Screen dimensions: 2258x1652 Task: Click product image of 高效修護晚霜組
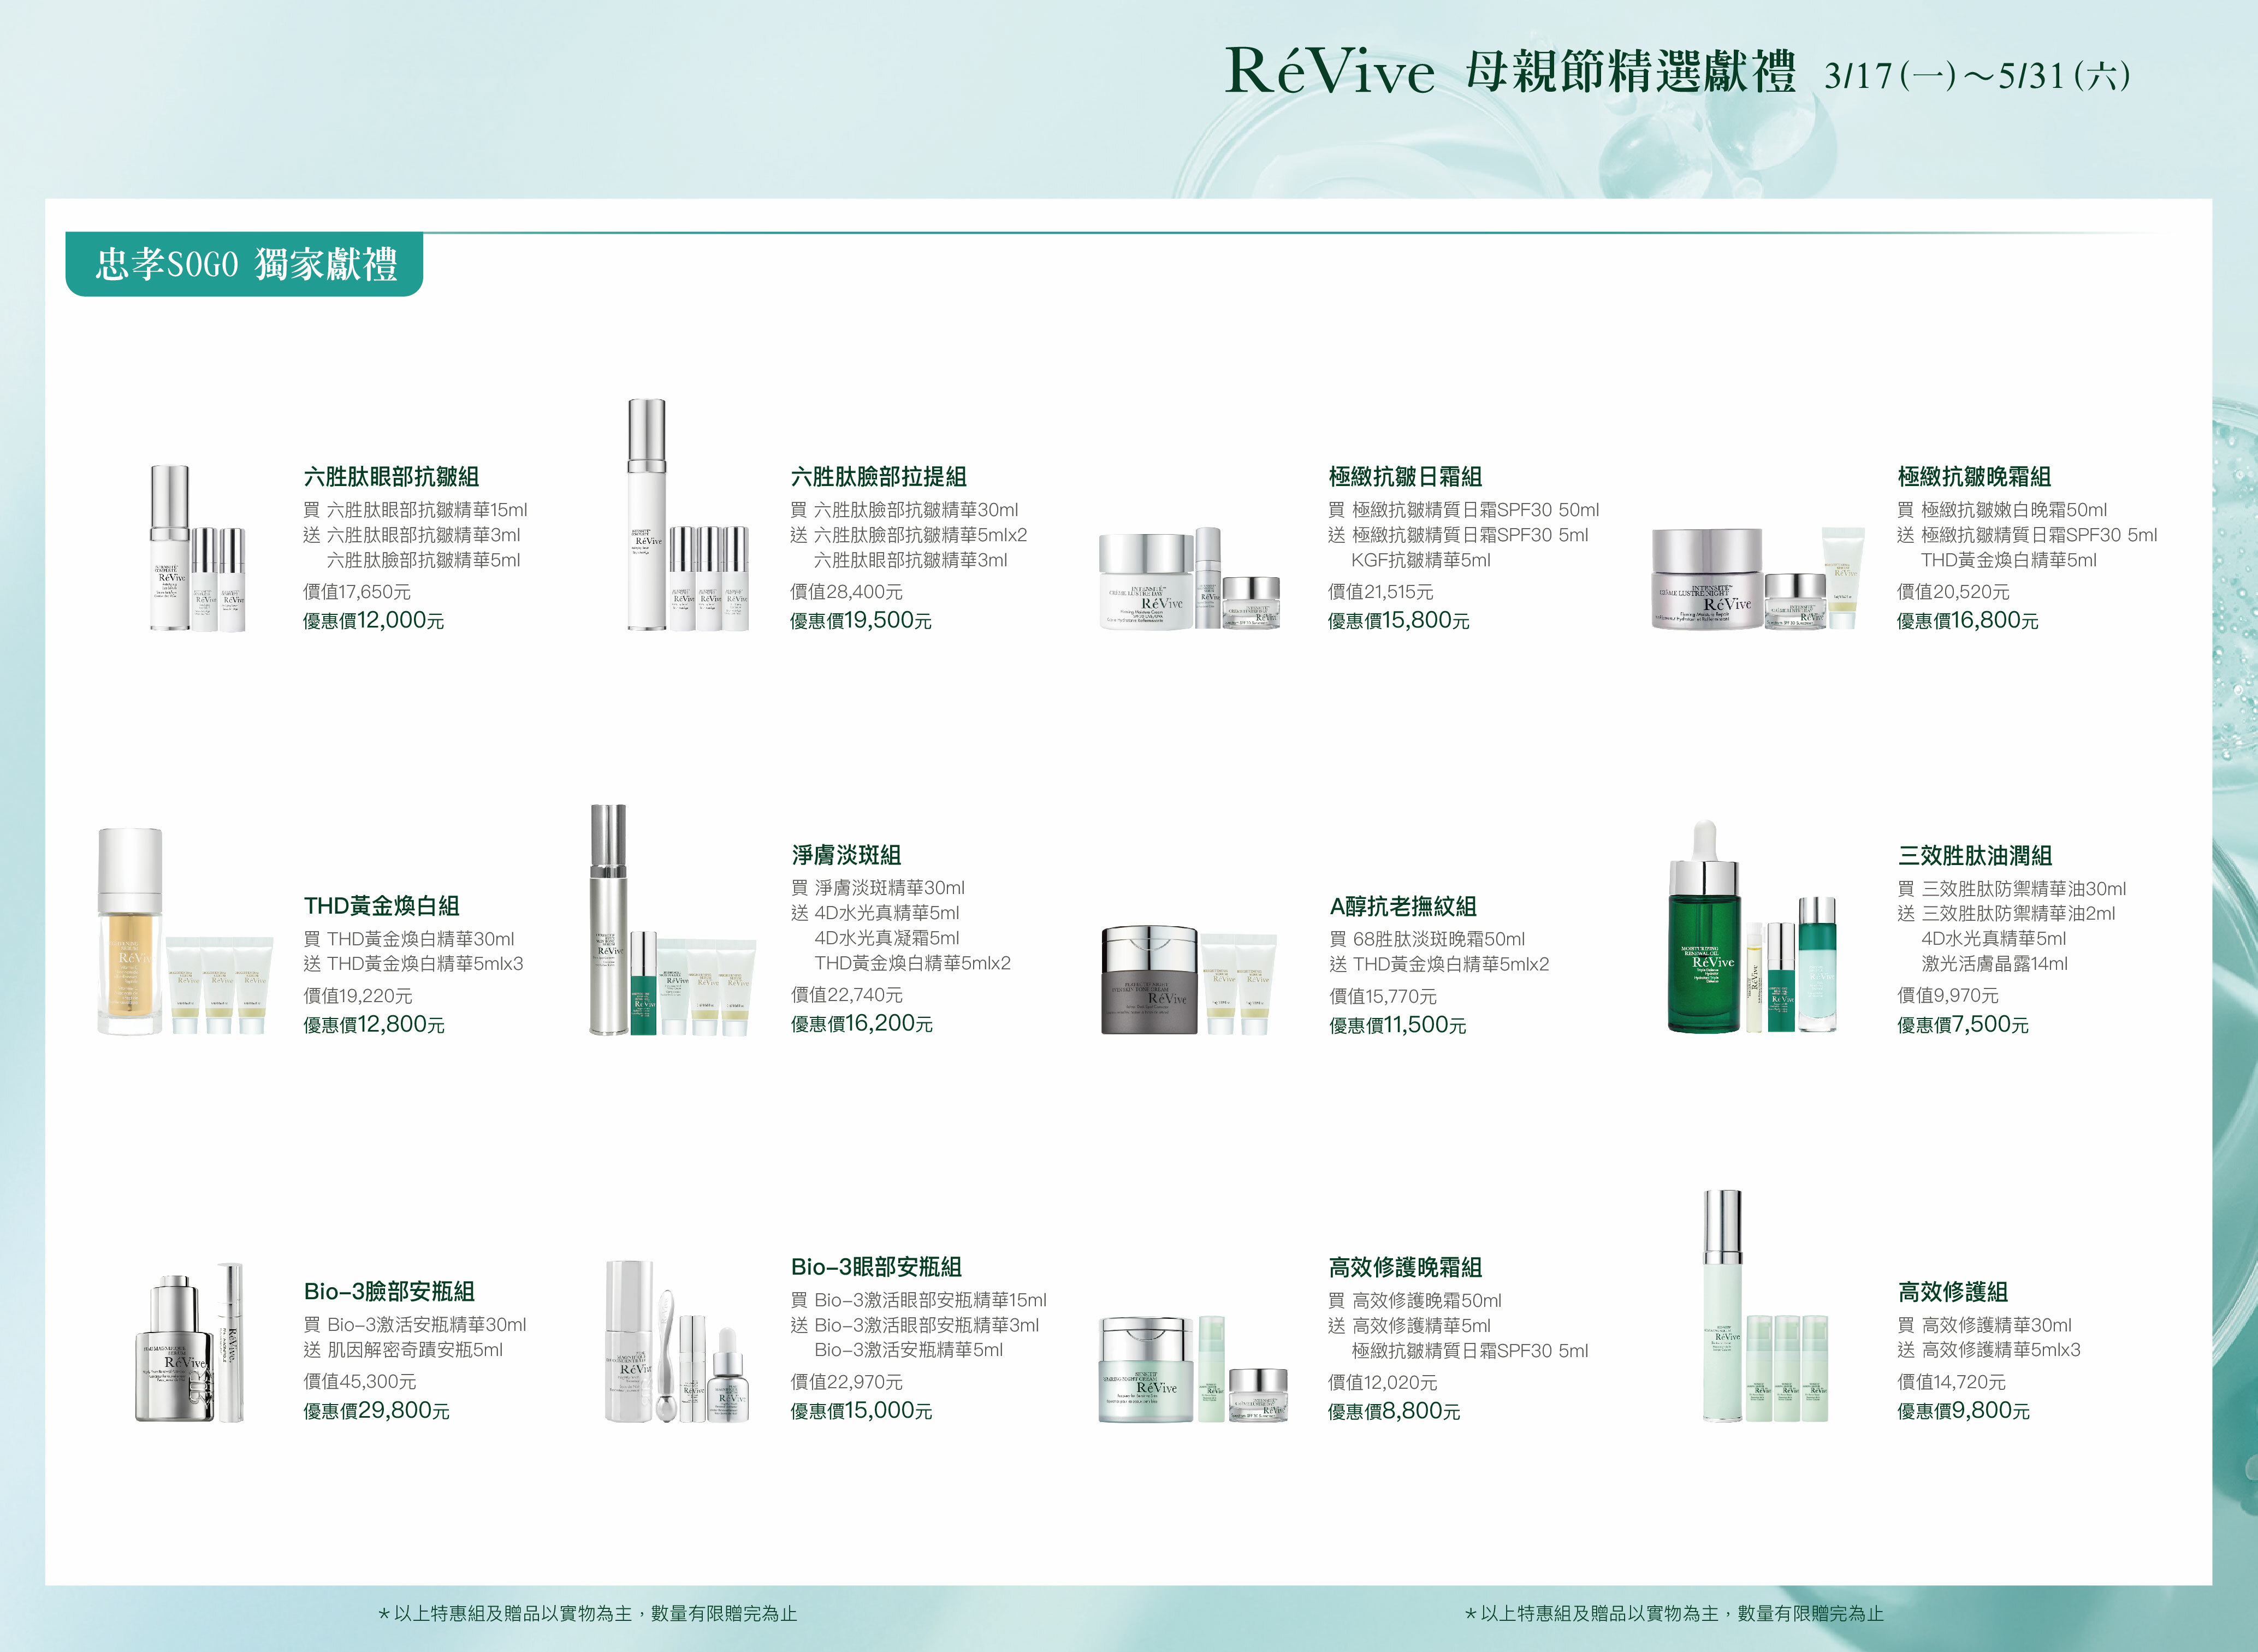(1193, 1369)
